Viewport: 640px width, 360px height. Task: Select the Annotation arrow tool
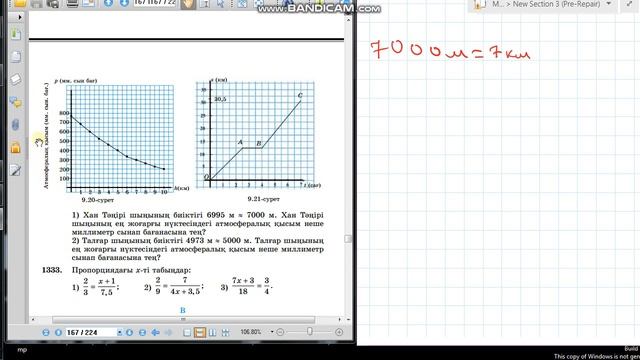point(220,4)
